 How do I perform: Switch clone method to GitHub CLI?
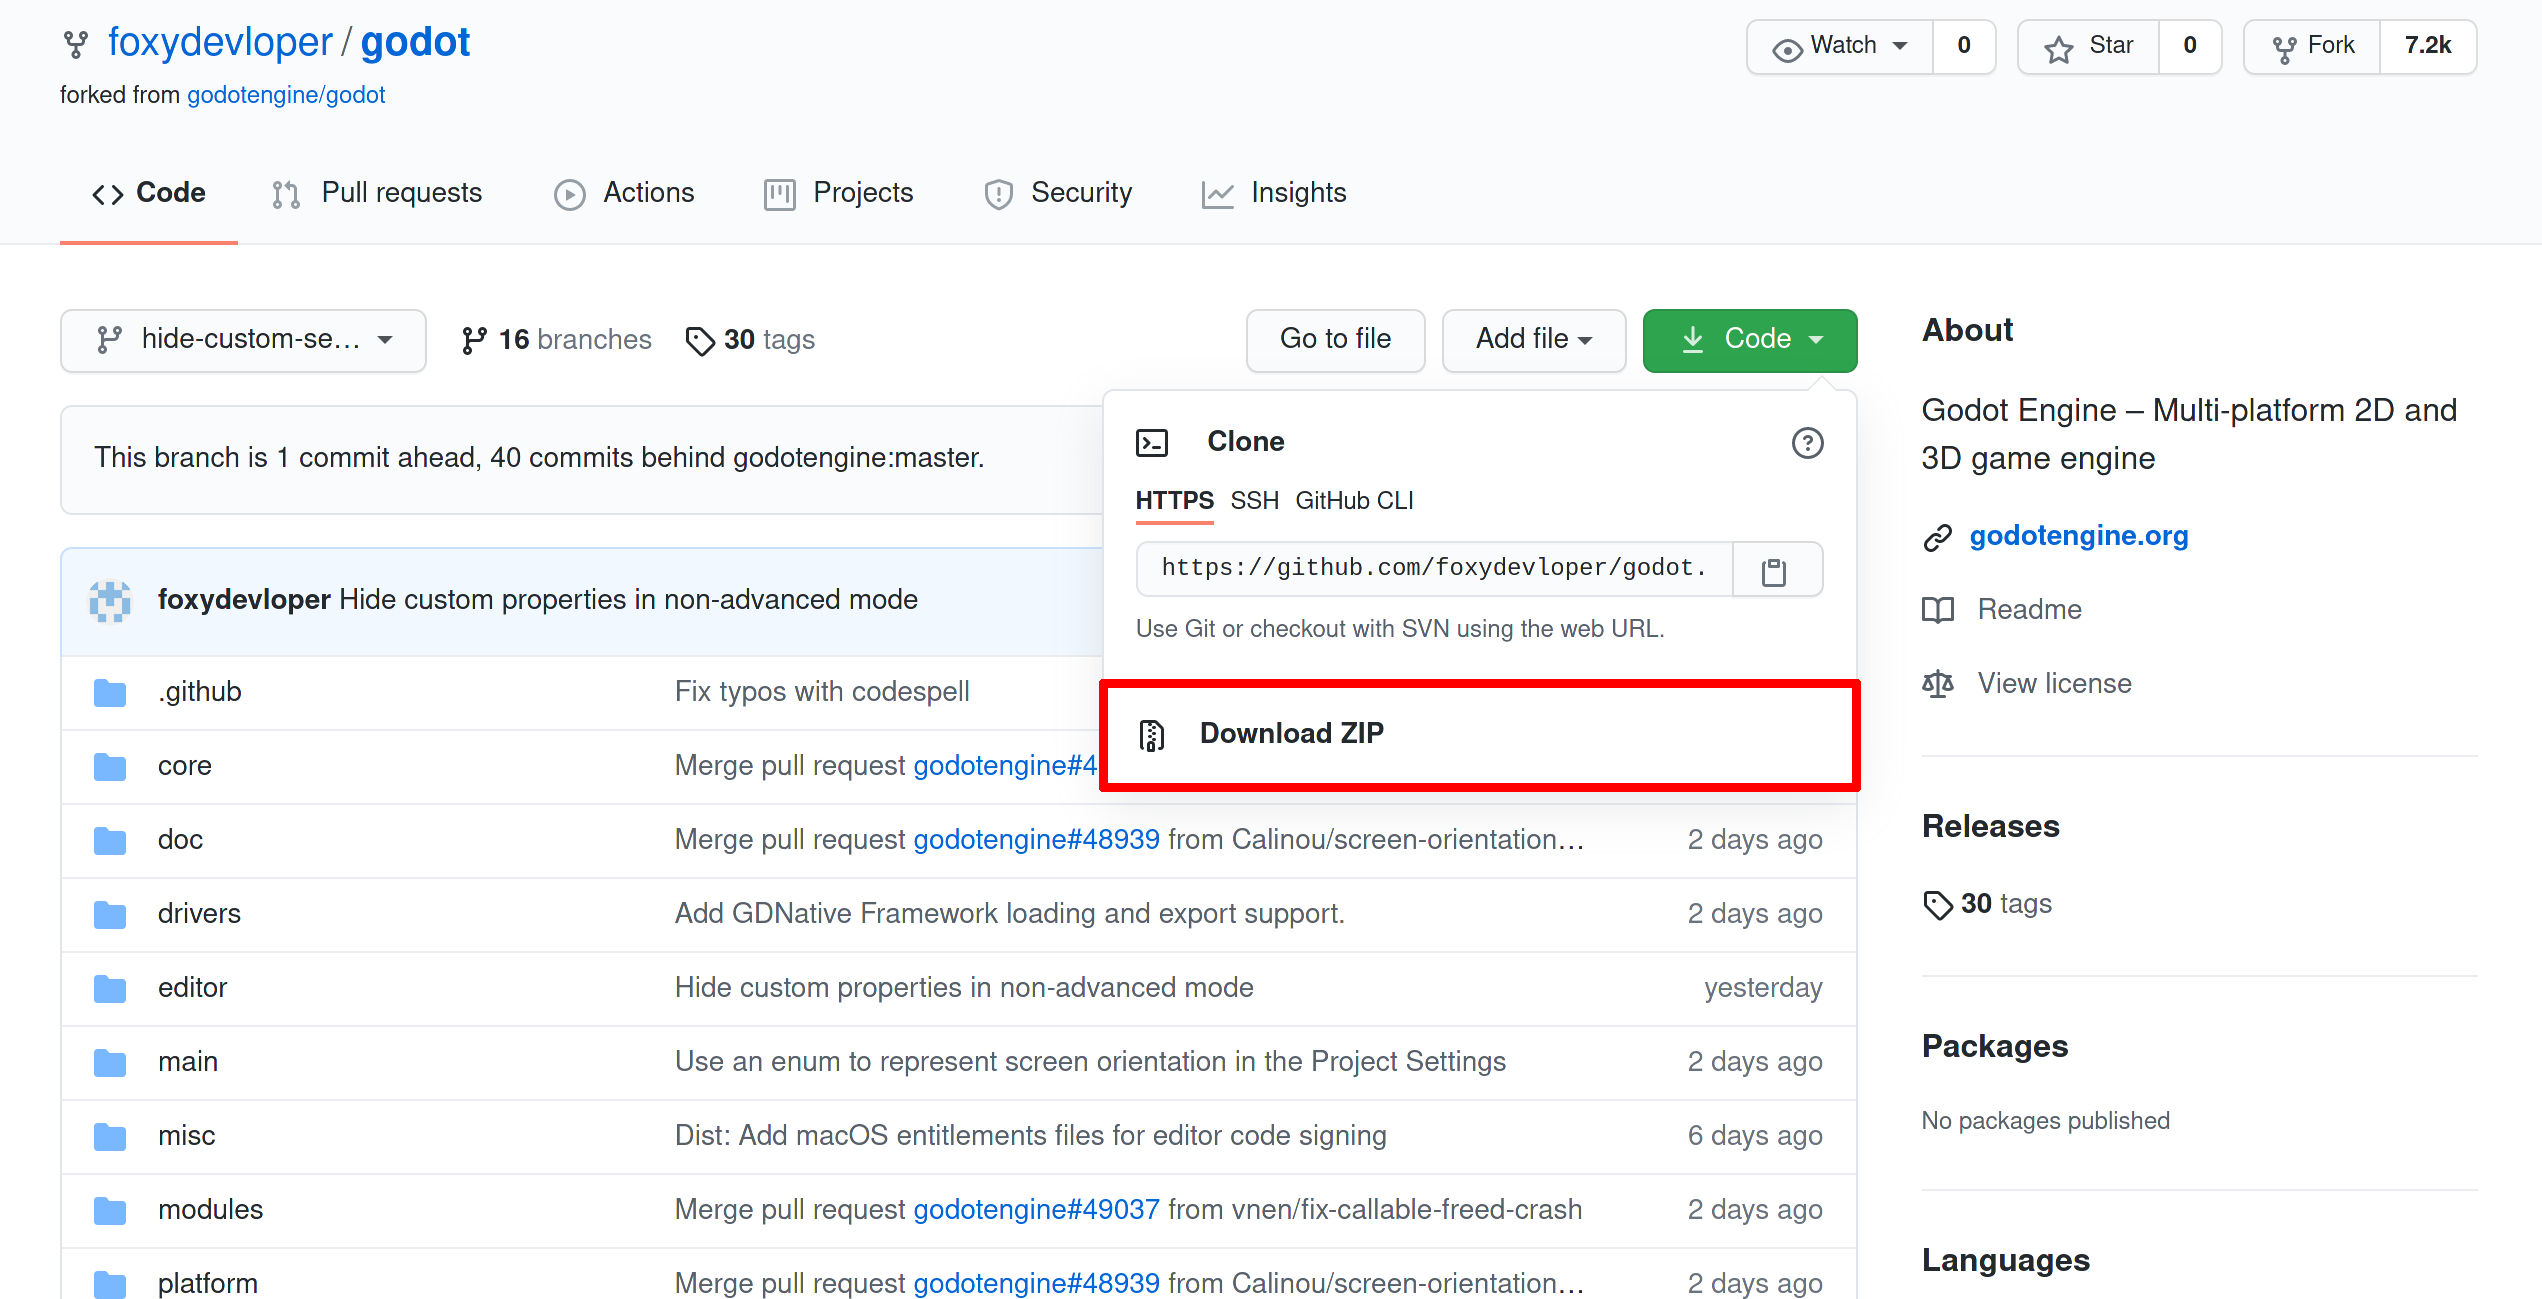(1354, 500)
